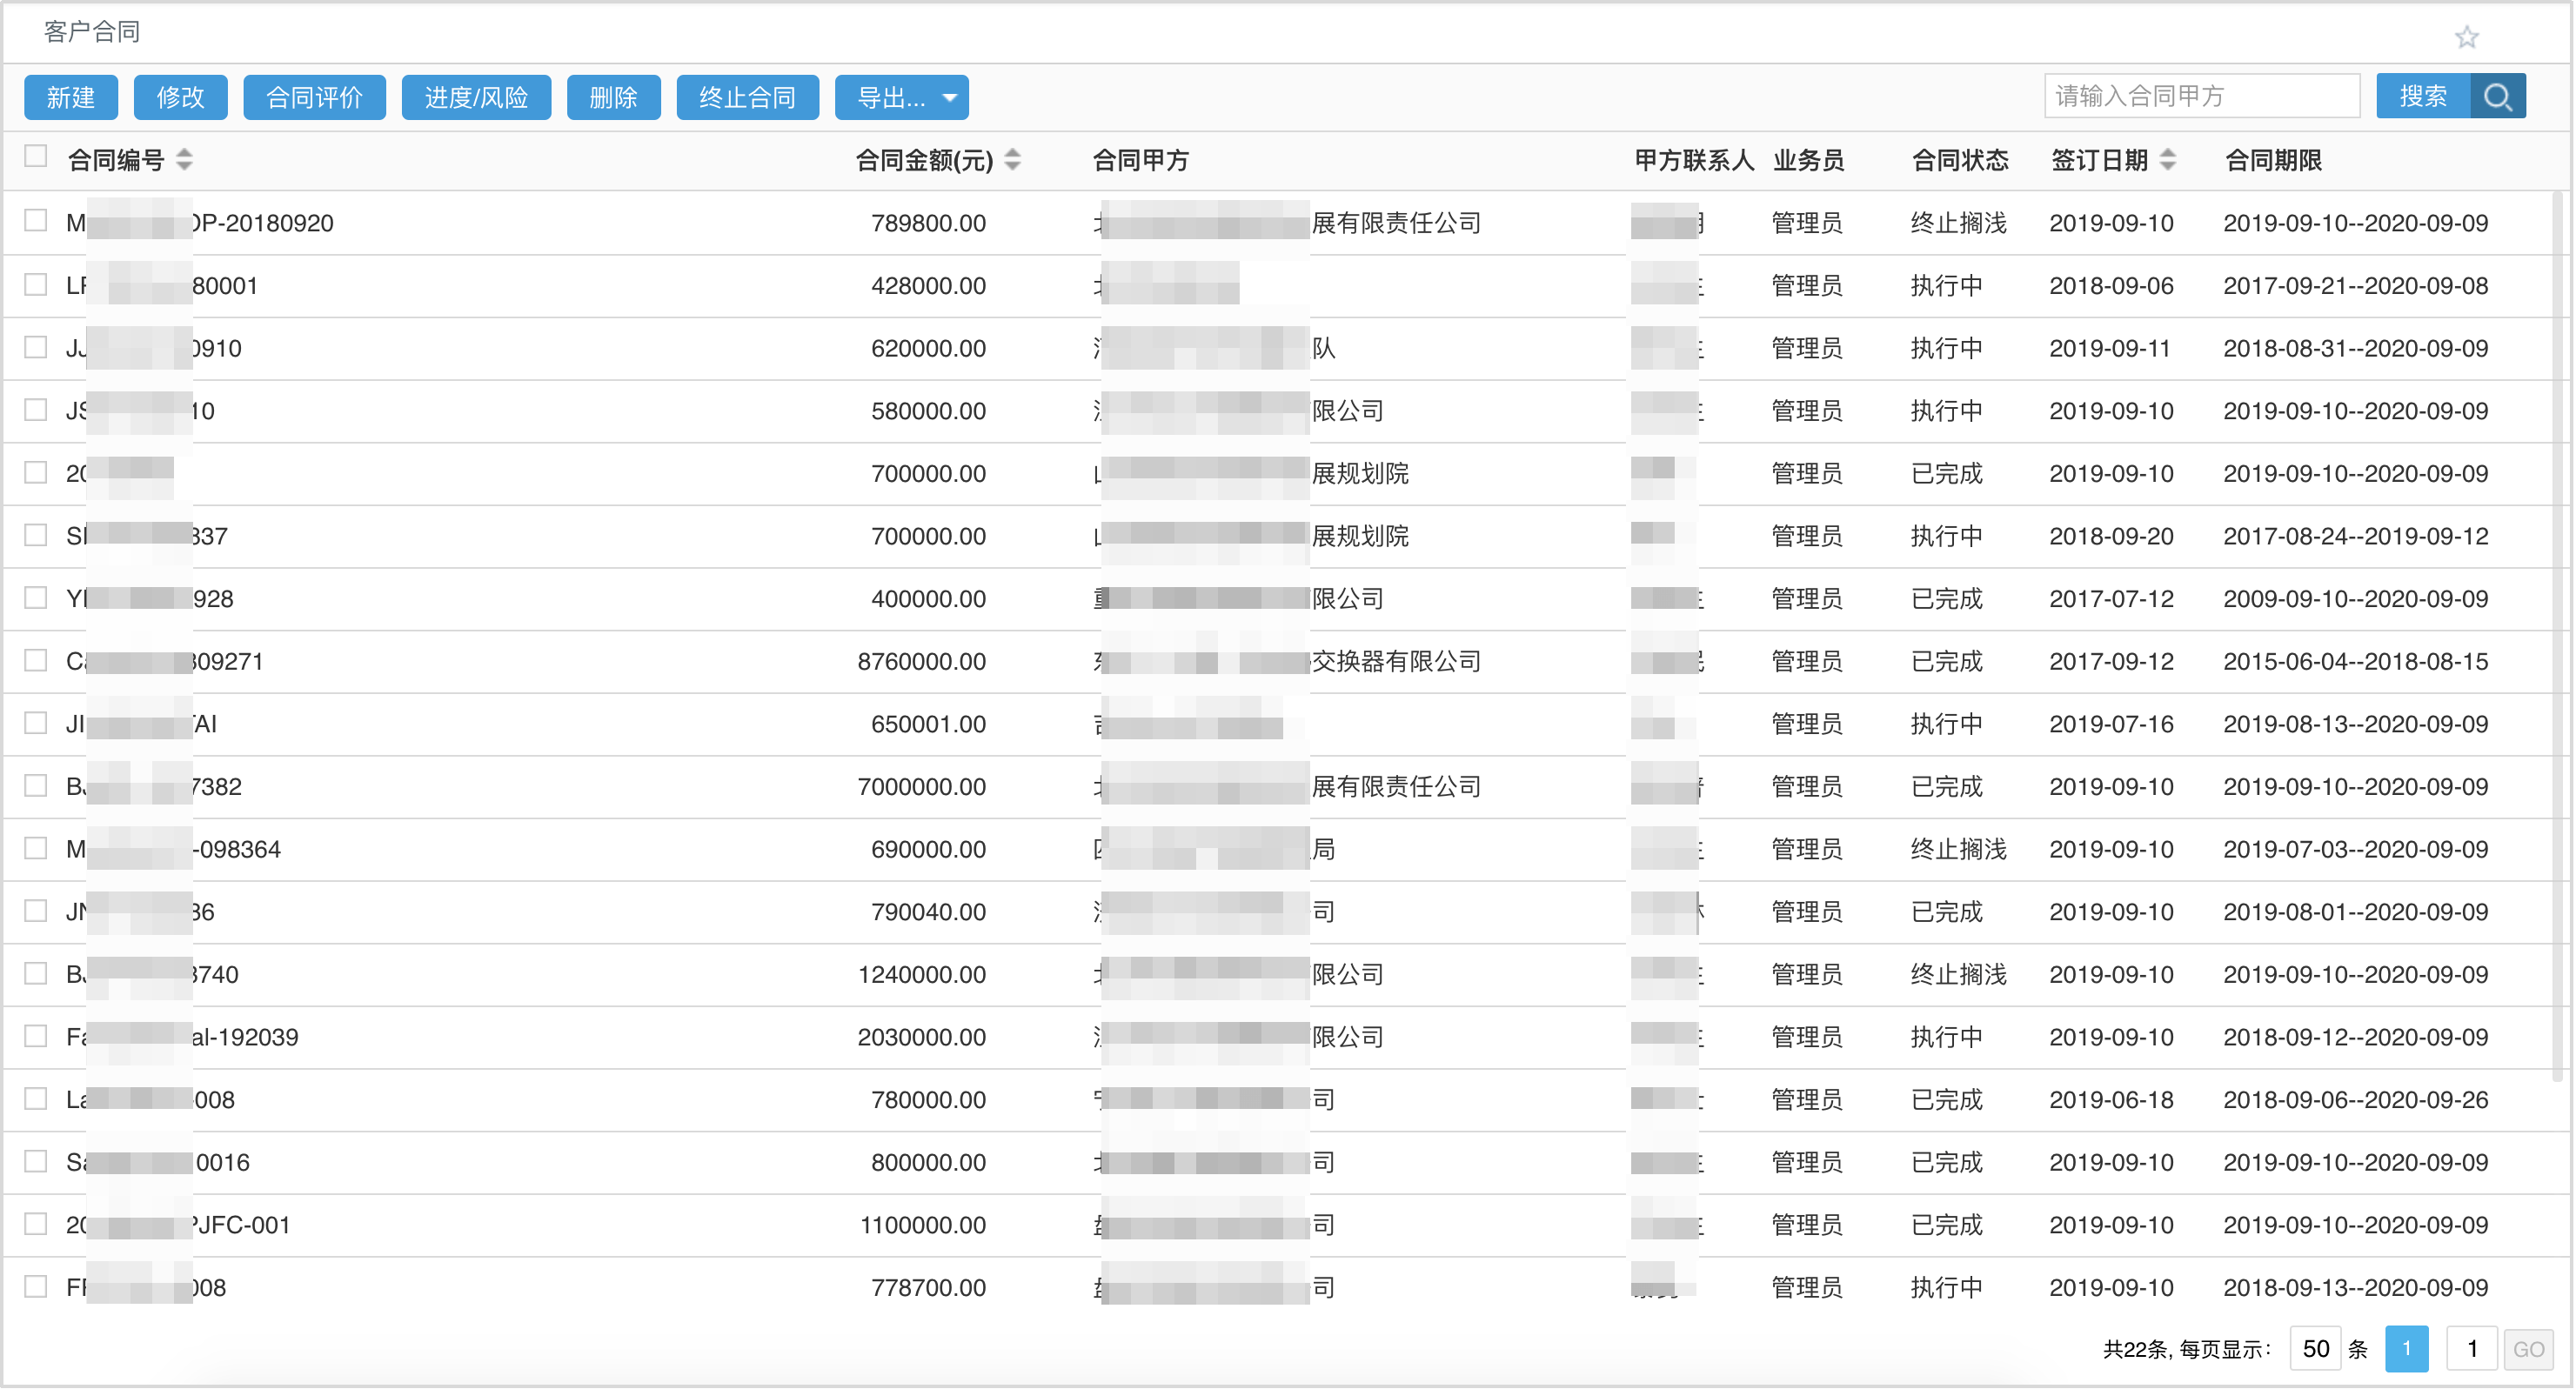Screen dimensions: 2576x1389
Task: Check the row with amount 790040.00
Action: pos(36,910)
